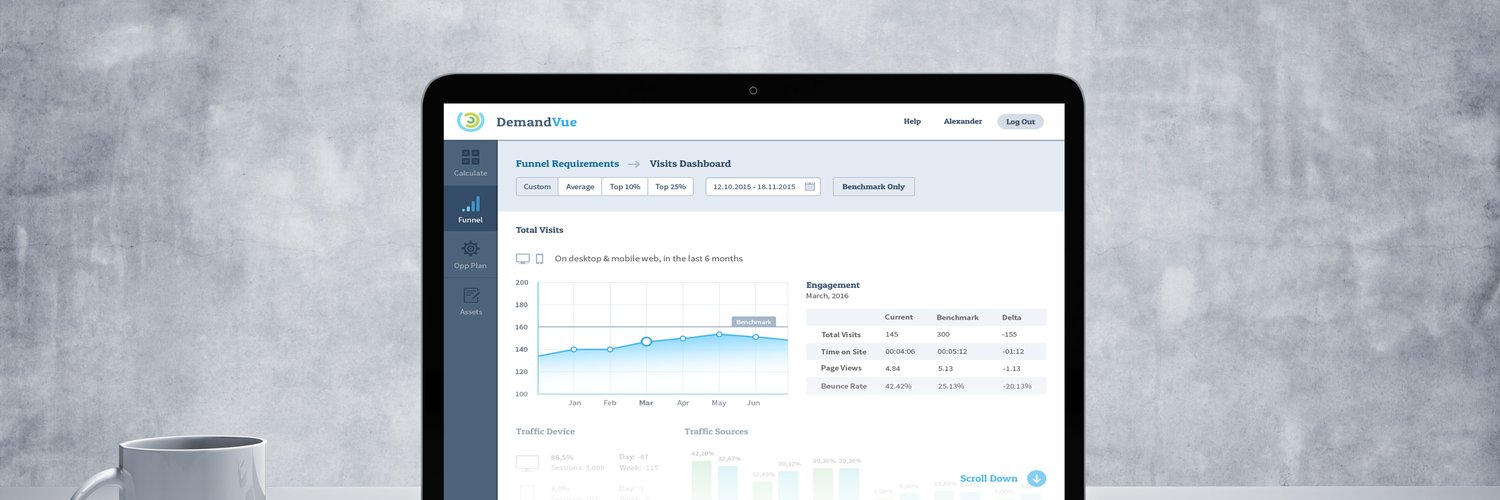
Task: Click the Visits Dashboard breadcrumb
Action: (x=690, y=163)
